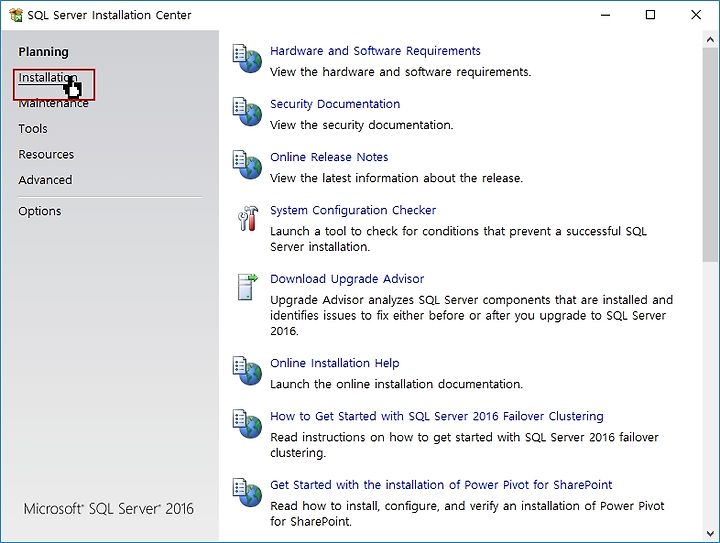
Task: Click 'Launch the online installation documentation.' text
Action: coord(396,384)
